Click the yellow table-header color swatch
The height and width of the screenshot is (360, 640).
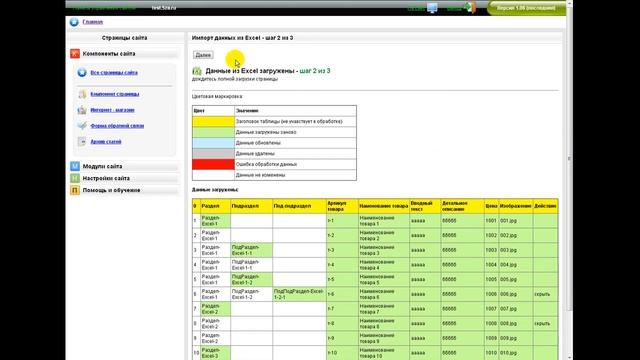[x=213, y=121]
